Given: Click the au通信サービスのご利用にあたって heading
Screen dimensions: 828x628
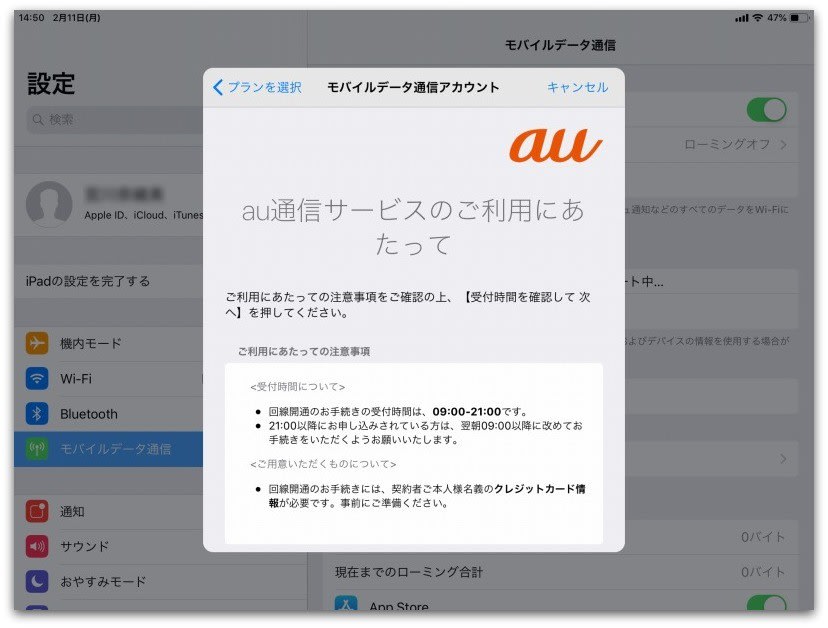Looking at the screenshot, I should click(413, 227).
